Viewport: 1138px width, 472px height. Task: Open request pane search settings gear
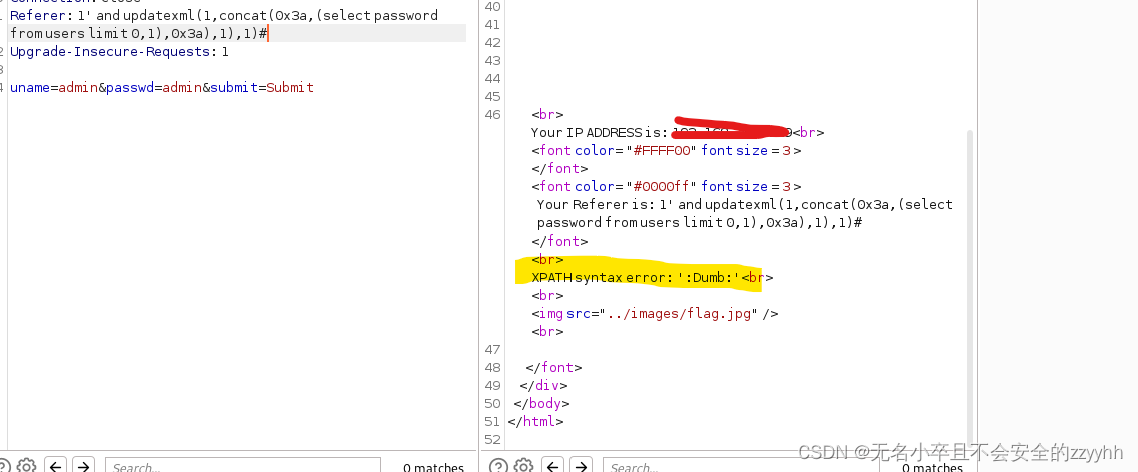(26, 465)
